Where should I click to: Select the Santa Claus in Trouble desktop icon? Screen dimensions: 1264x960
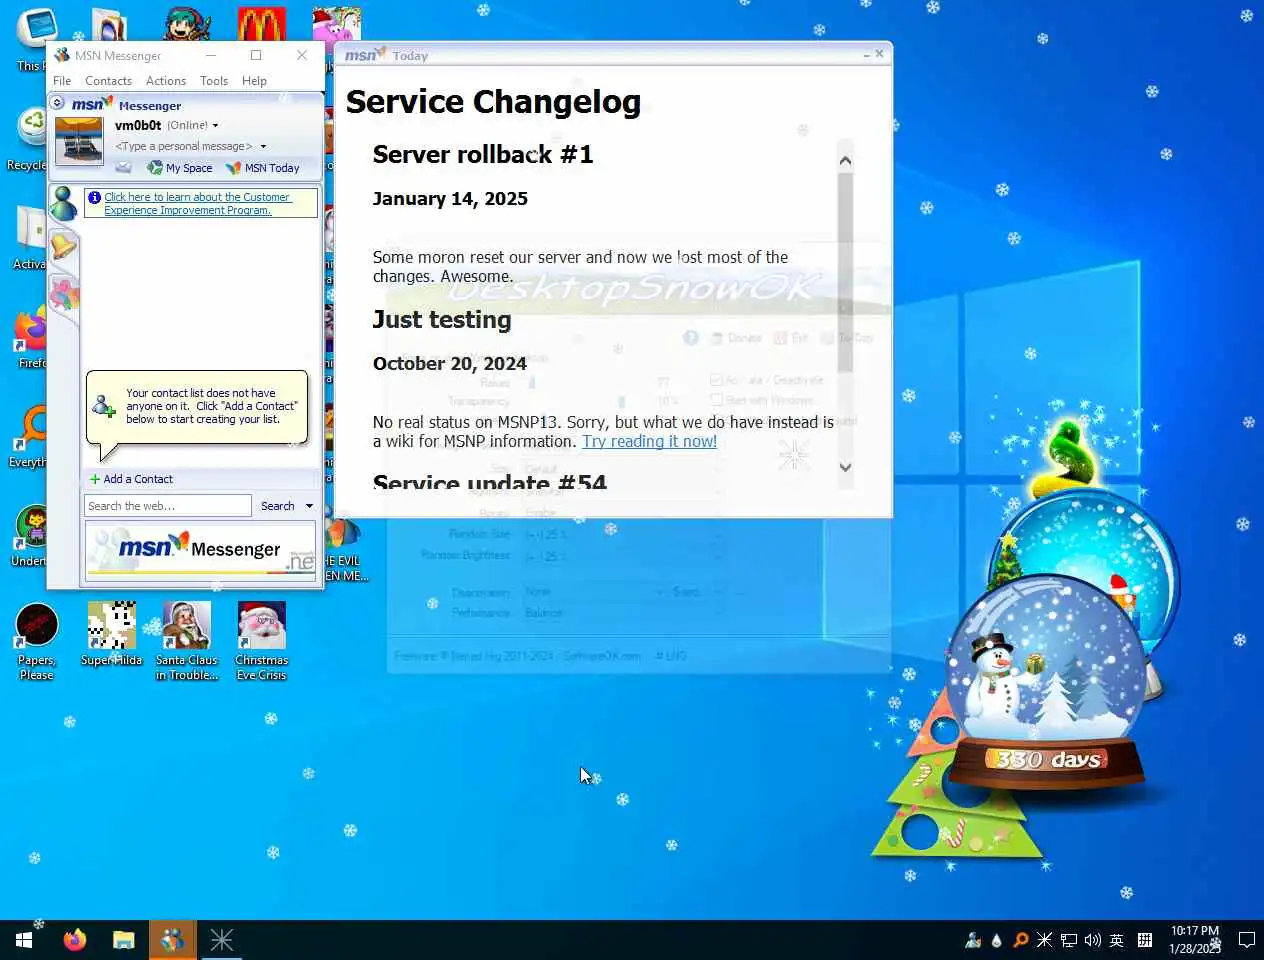coord(187,641)
